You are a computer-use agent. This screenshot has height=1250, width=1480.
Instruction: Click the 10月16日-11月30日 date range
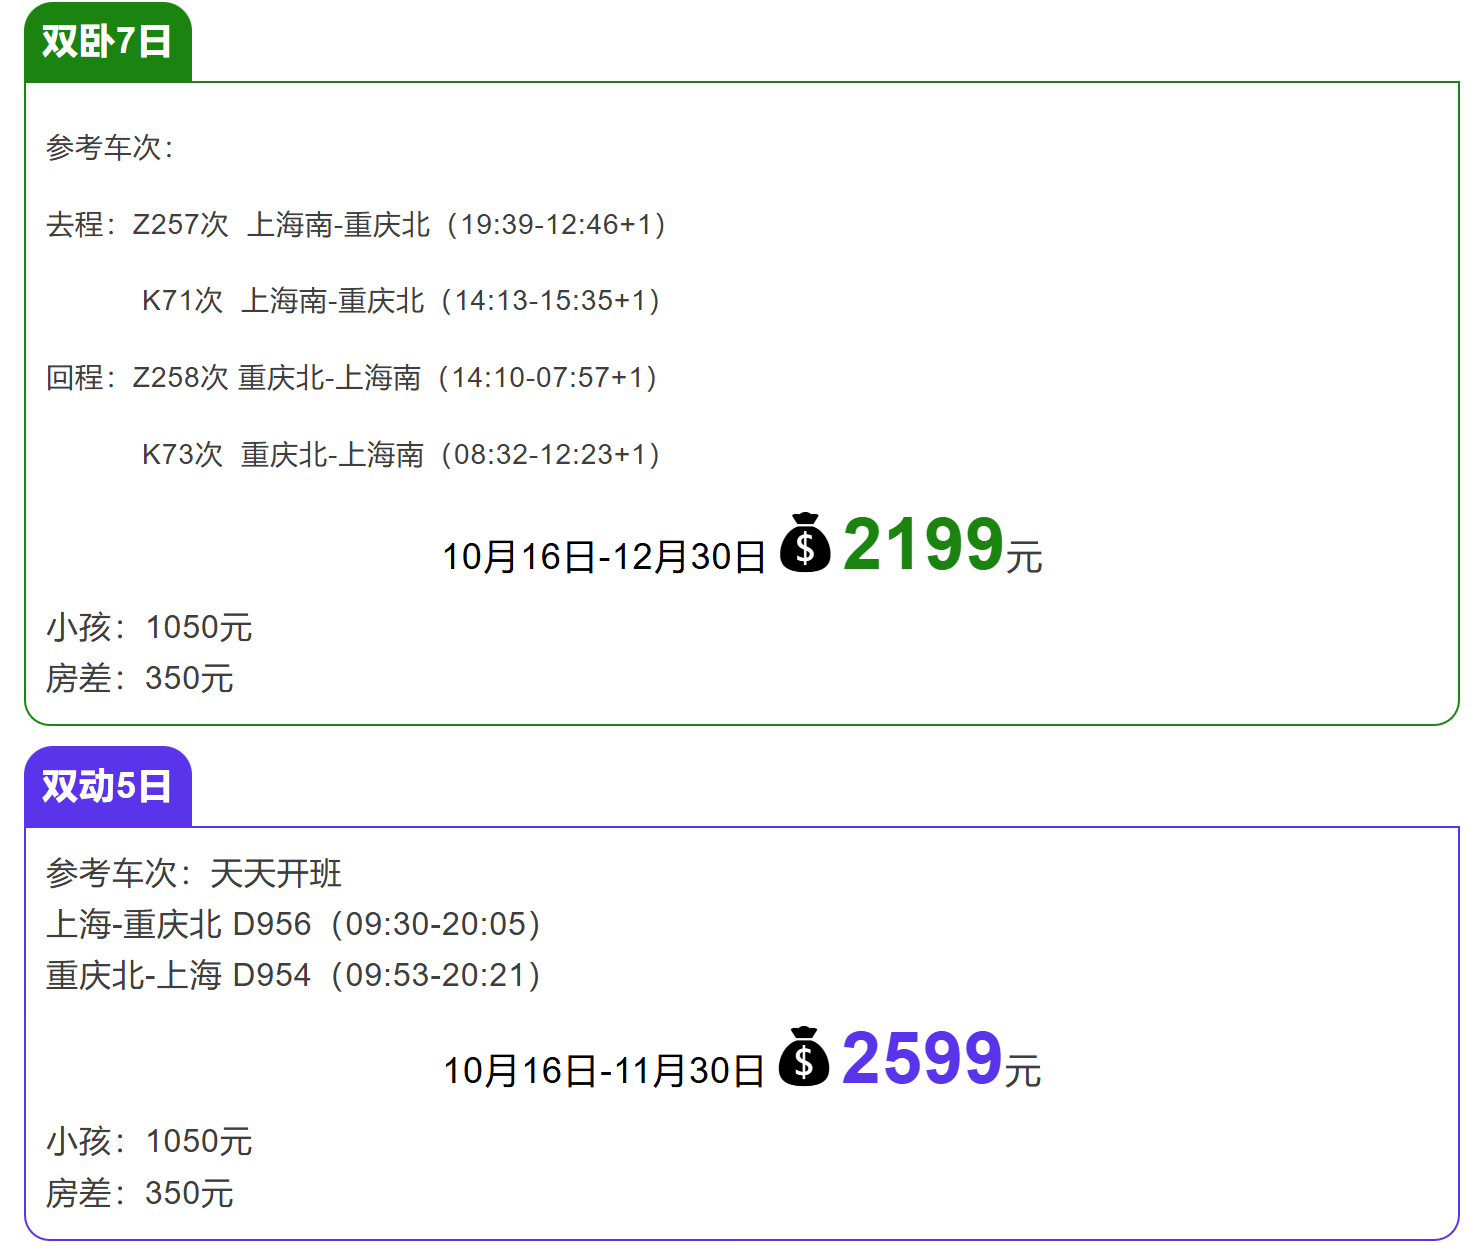(604, 1071)
